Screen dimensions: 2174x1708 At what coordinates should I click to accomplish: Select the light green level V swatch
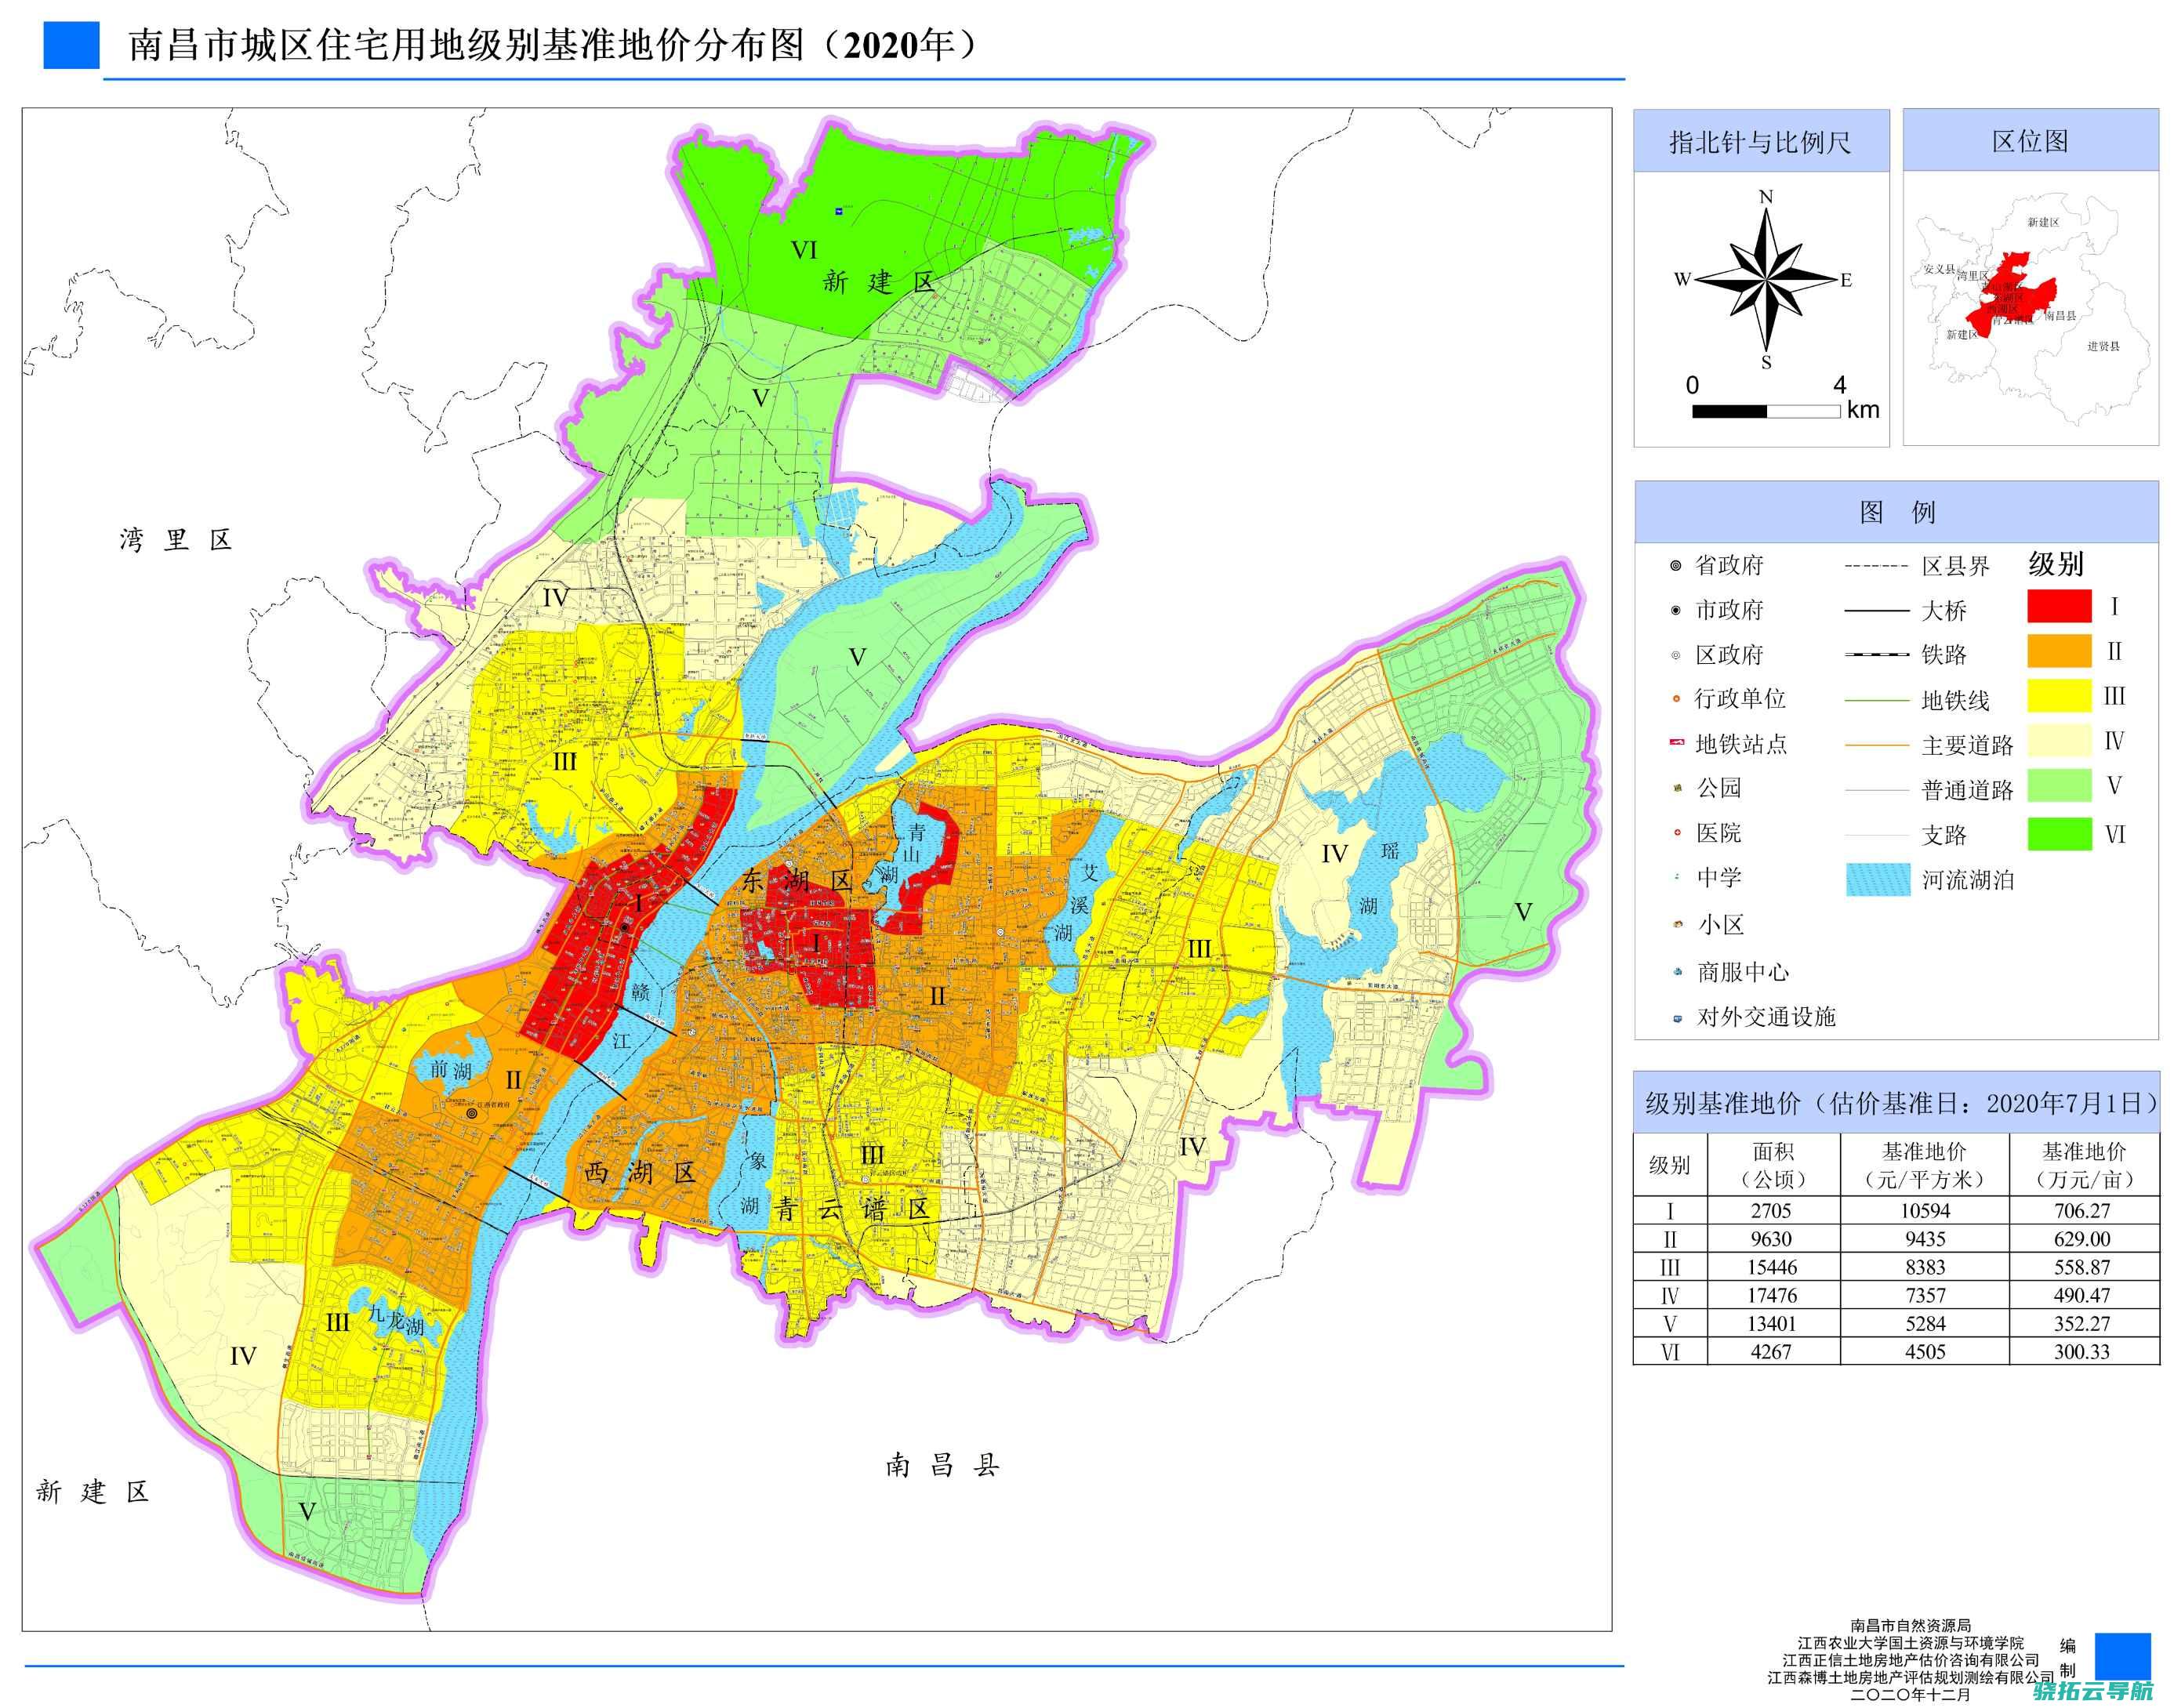point(2059,785)
